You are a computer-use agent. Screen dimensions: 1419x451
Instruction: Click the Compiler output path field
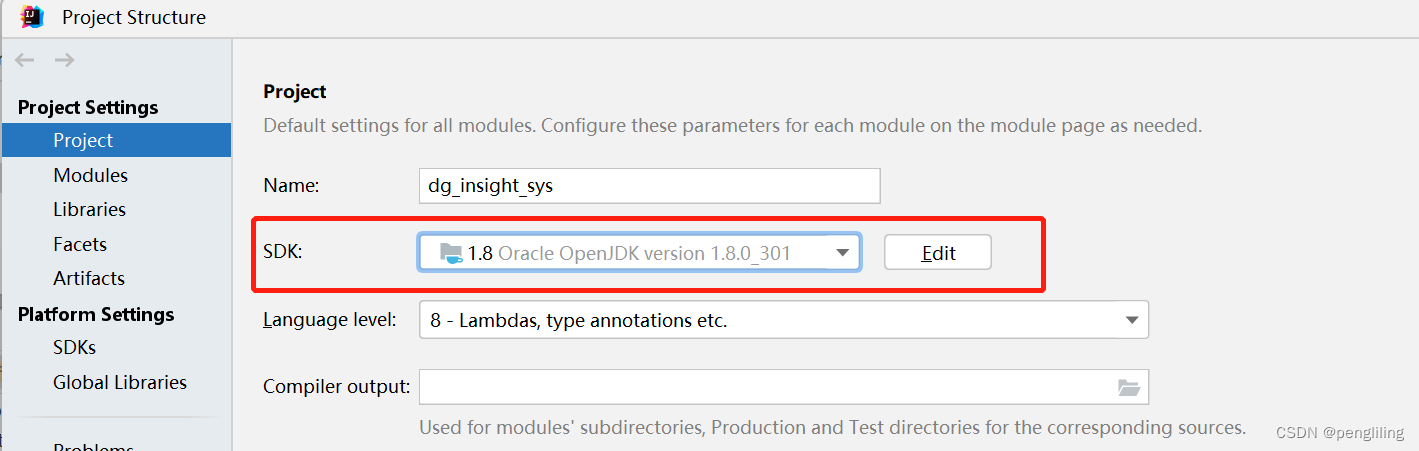tap(765, 387)
